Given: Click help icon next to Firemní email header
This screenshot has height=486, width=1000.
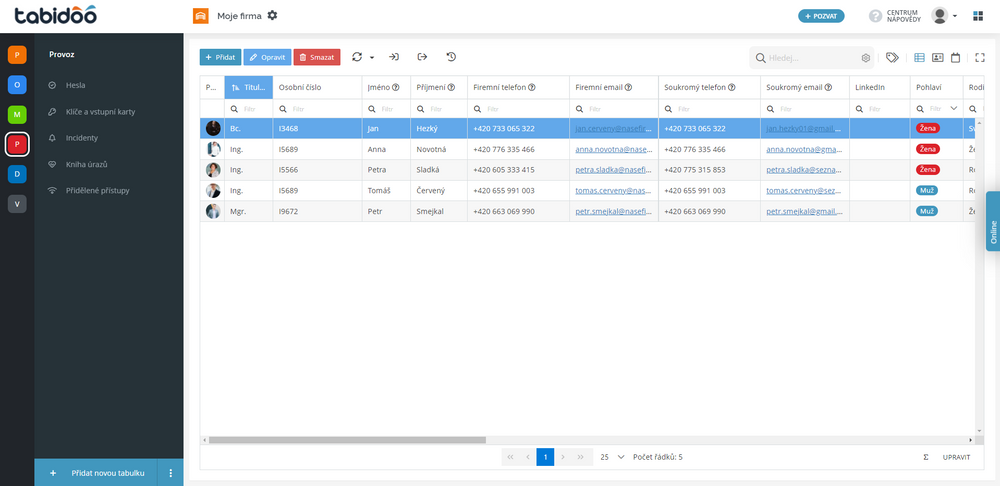Looking at the screenshot, I should [x=628, y=87].
